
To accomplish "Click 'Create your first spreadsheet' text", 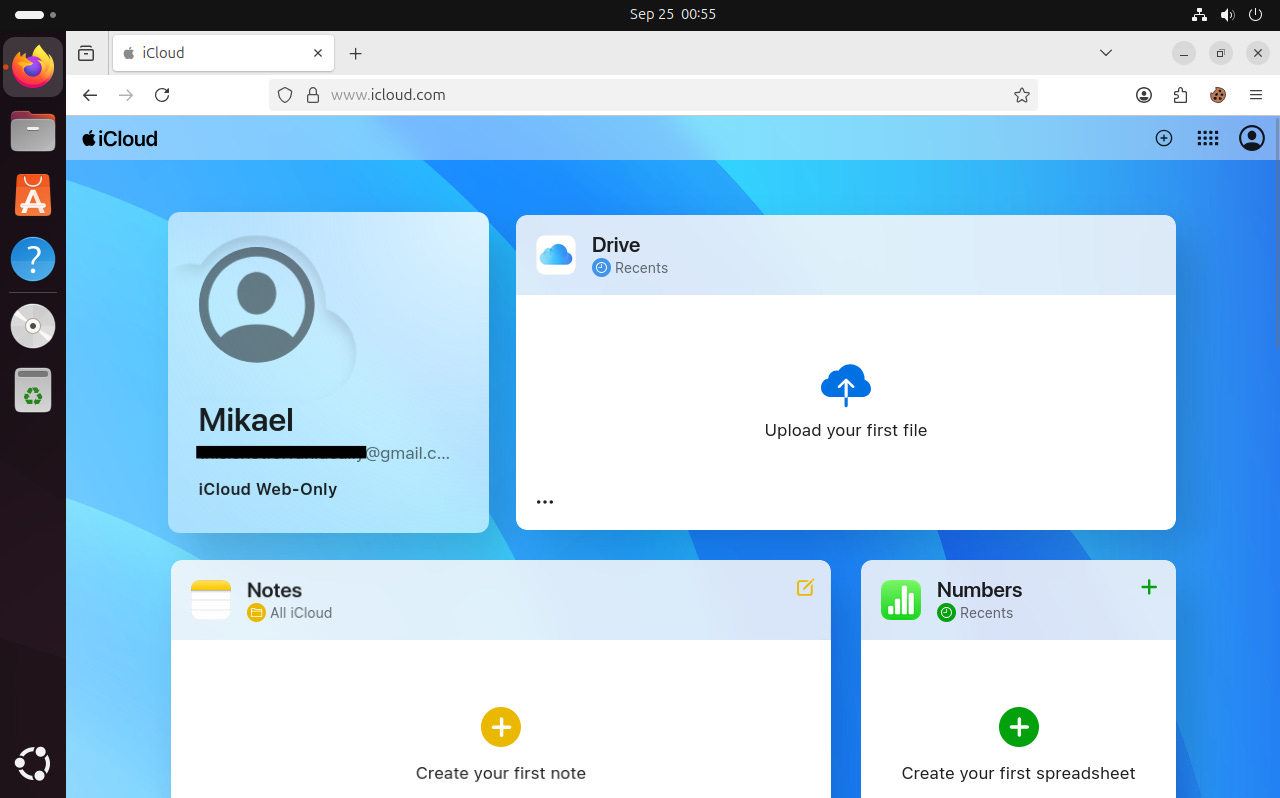I will click(1018, 774).
